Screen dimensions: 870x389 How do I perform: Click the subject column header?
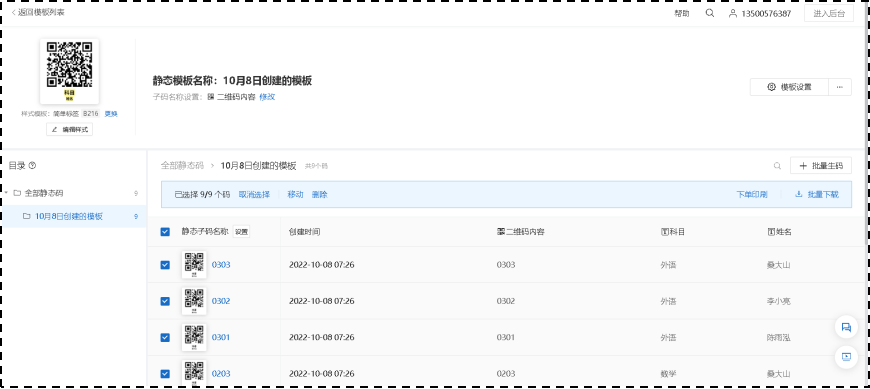pos(672,232)
